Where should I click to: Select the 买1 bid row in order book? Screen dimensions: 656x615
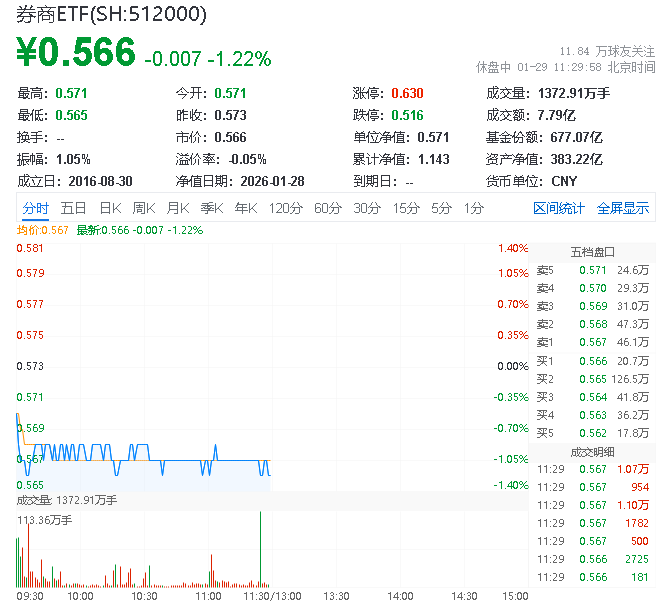592,360
